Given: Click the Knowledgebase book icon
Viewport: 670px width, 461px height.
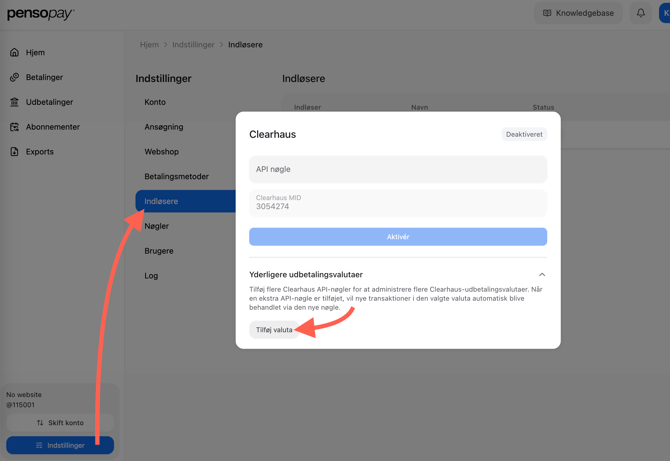Looking at the screenshot, I should pos(547,13).
